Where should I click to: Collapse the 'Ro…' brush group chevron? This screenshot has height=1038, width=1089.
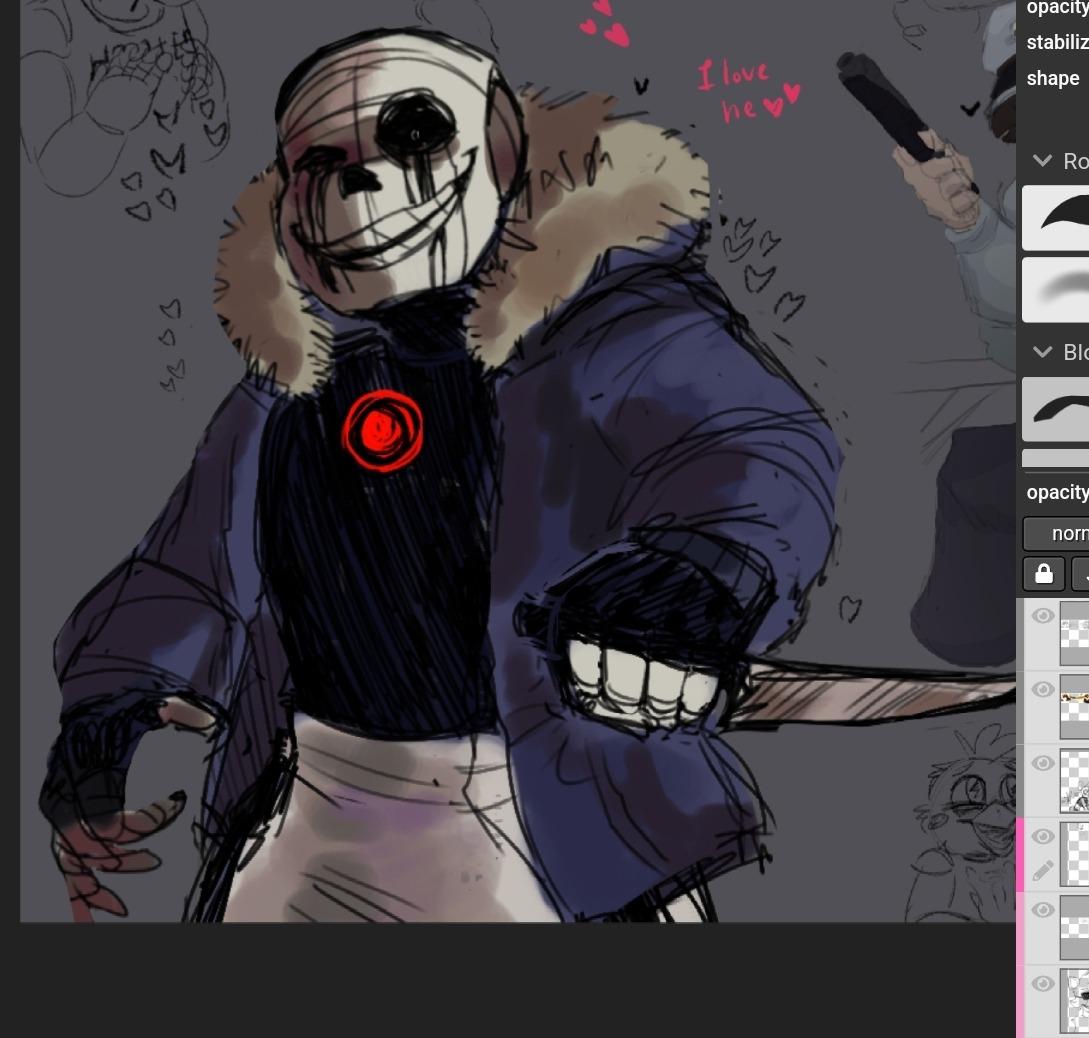(x=1043, y=161)
